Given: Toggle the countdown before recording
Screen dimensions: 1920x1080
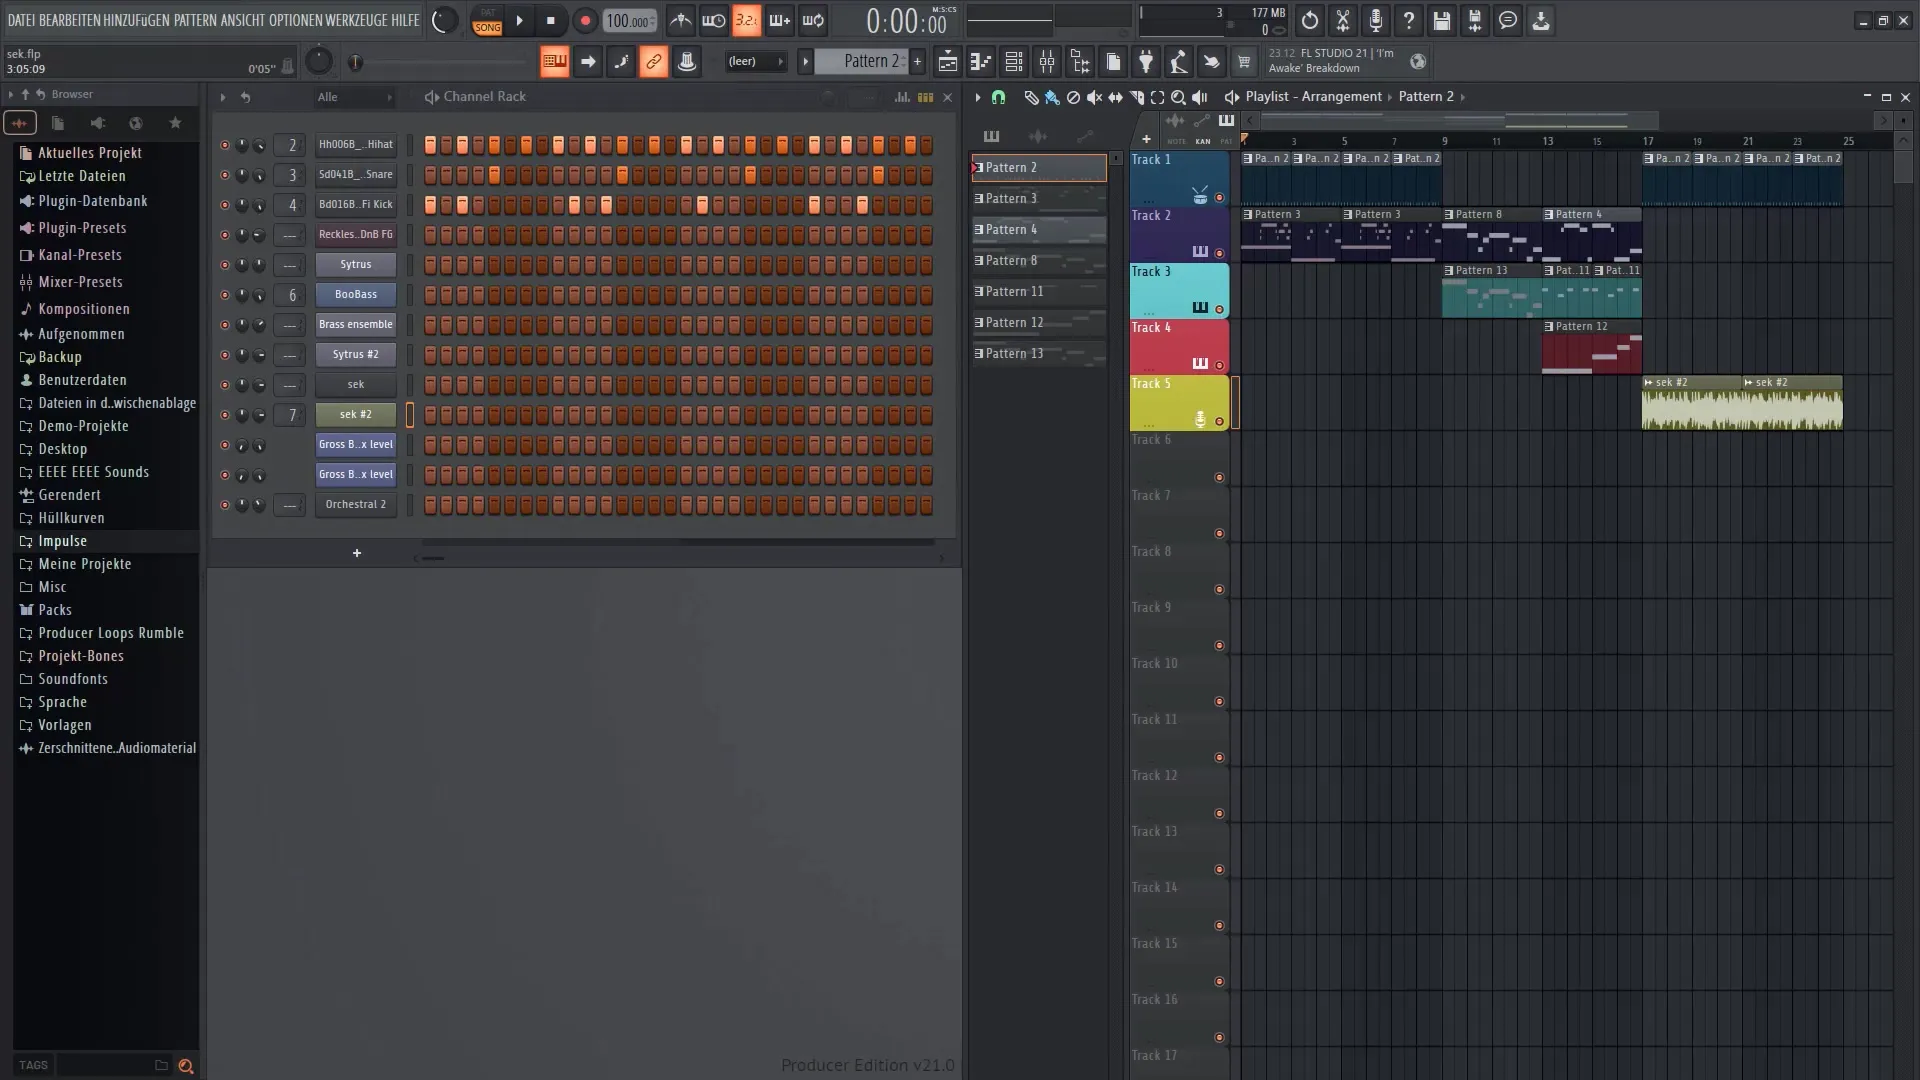Looking at the screenshot, I should [746, 20].
